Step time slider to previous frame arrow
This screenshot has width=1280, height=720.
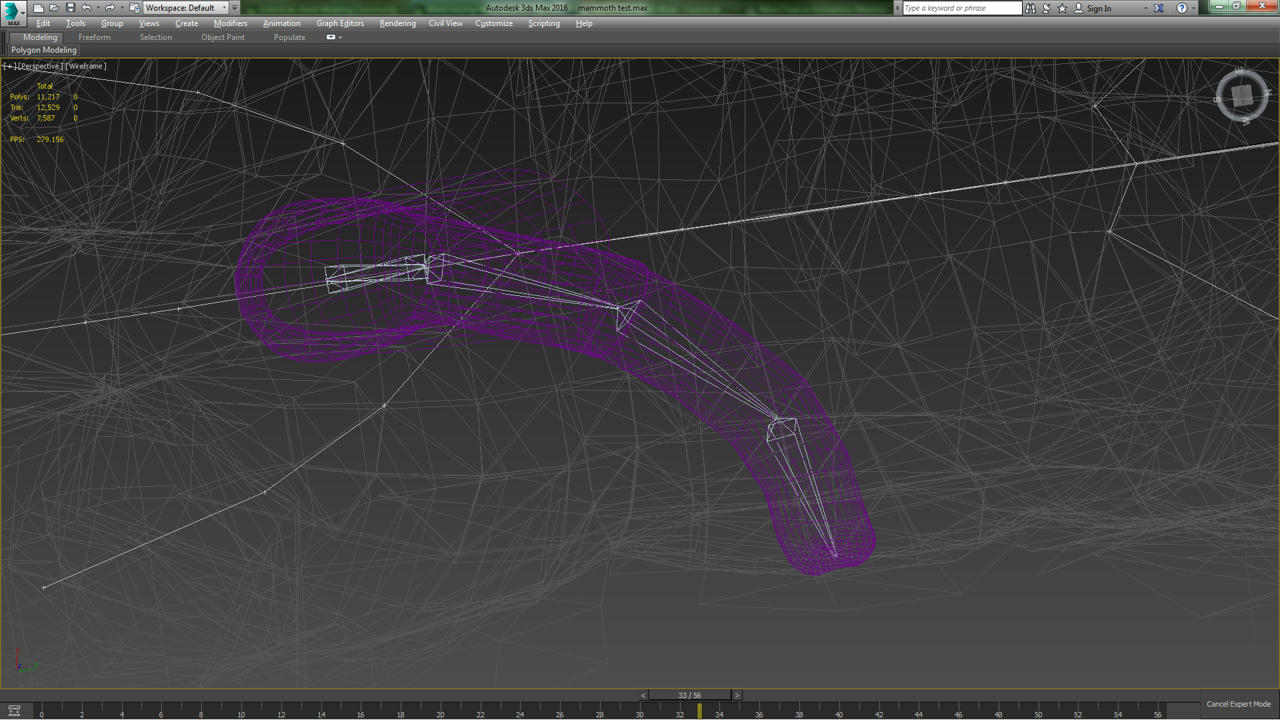pyautogui.click(x=643, y=695)
